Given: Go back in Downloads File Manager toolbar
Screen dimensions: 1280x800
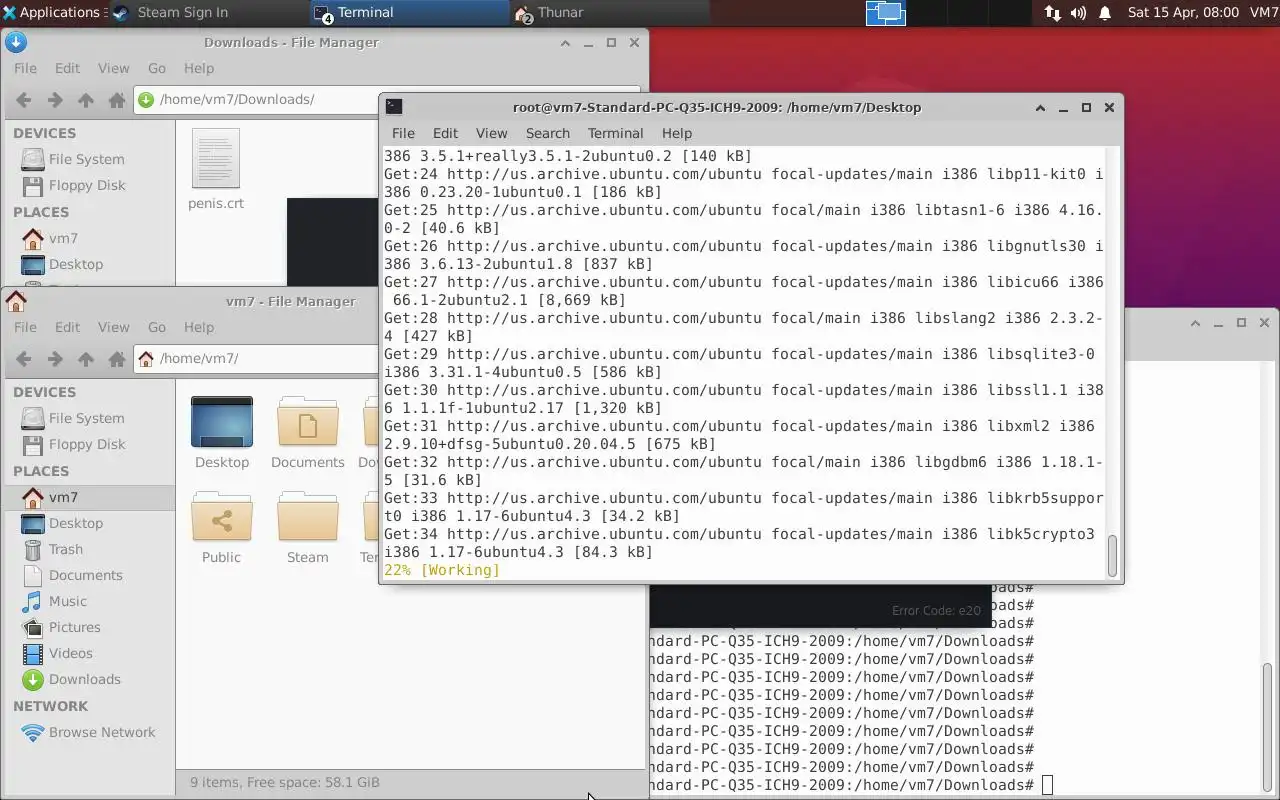Looking at the screenshot, I should [24, 100].
